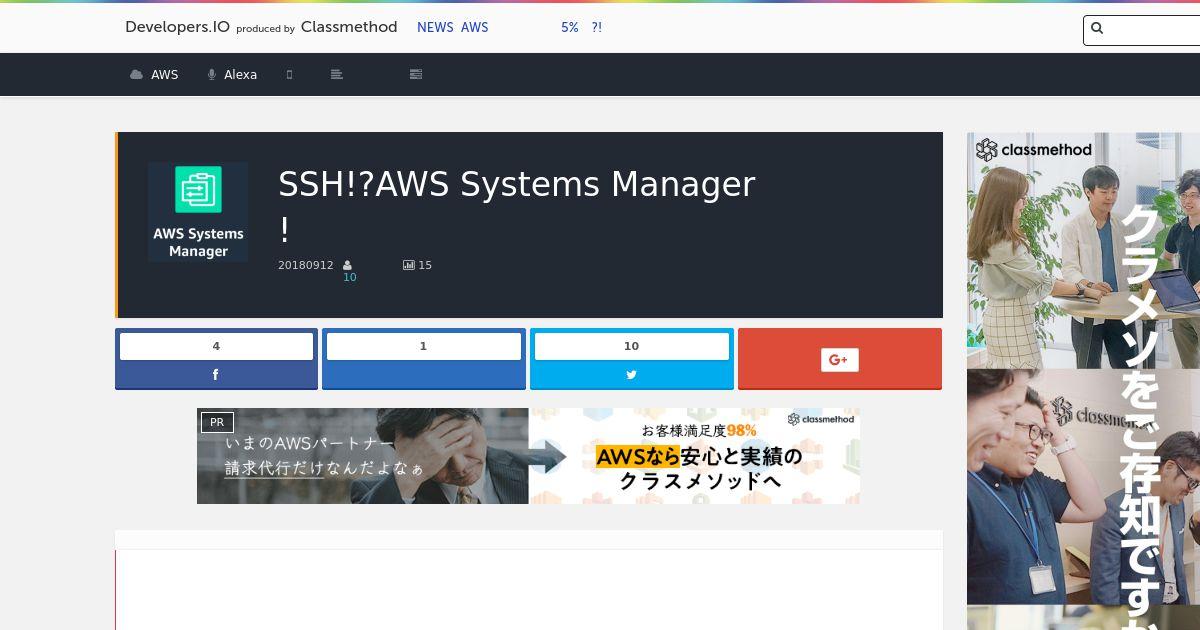Click the classmethod logo on the sidebar ad

point(1034,150)
